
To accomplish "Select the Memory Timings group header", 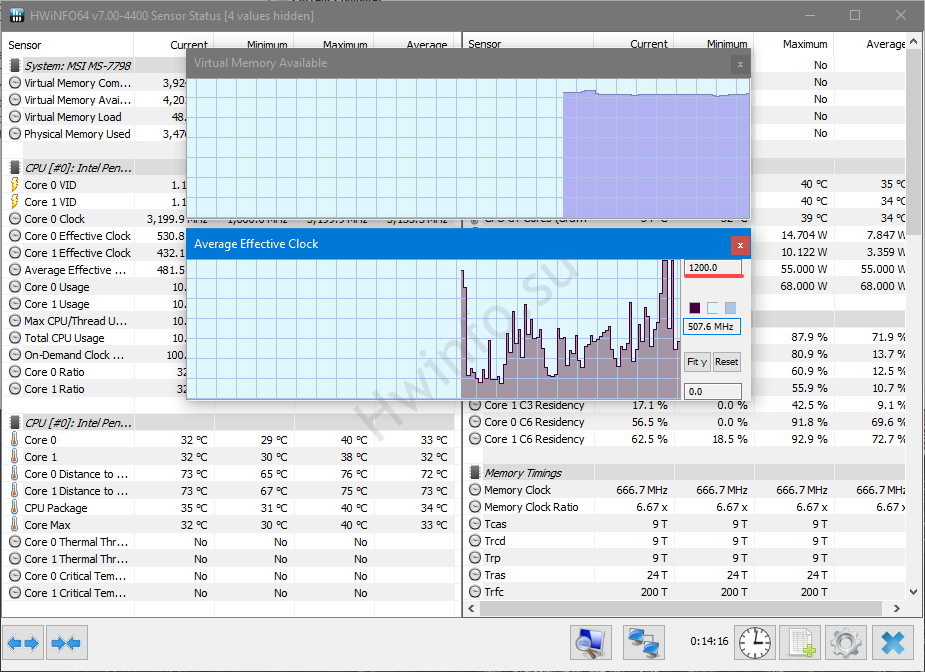I will [x=522, y=473].
